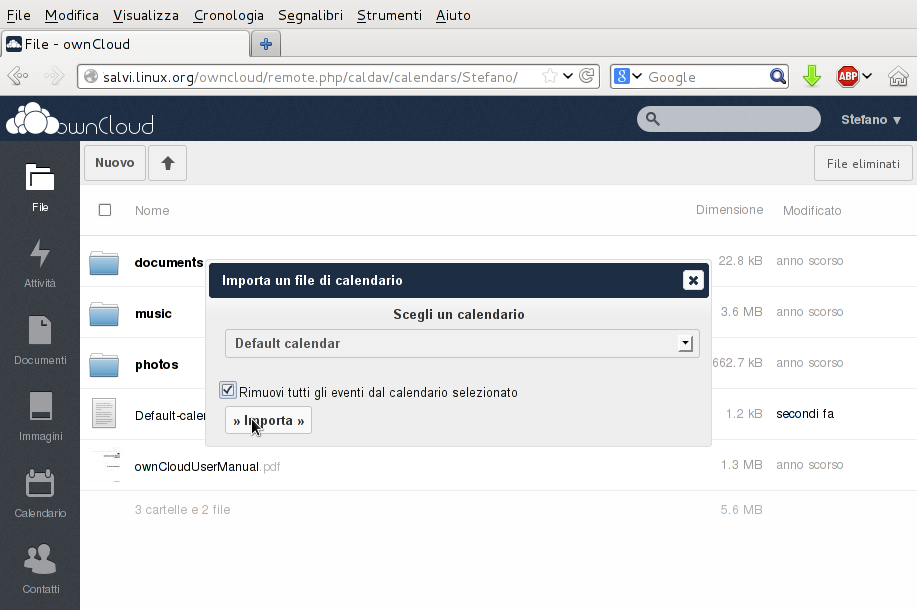Viewport: 917px width, 610px height.
Task: Open the Documenti app in sidebar
Action: tap(40, 339)
